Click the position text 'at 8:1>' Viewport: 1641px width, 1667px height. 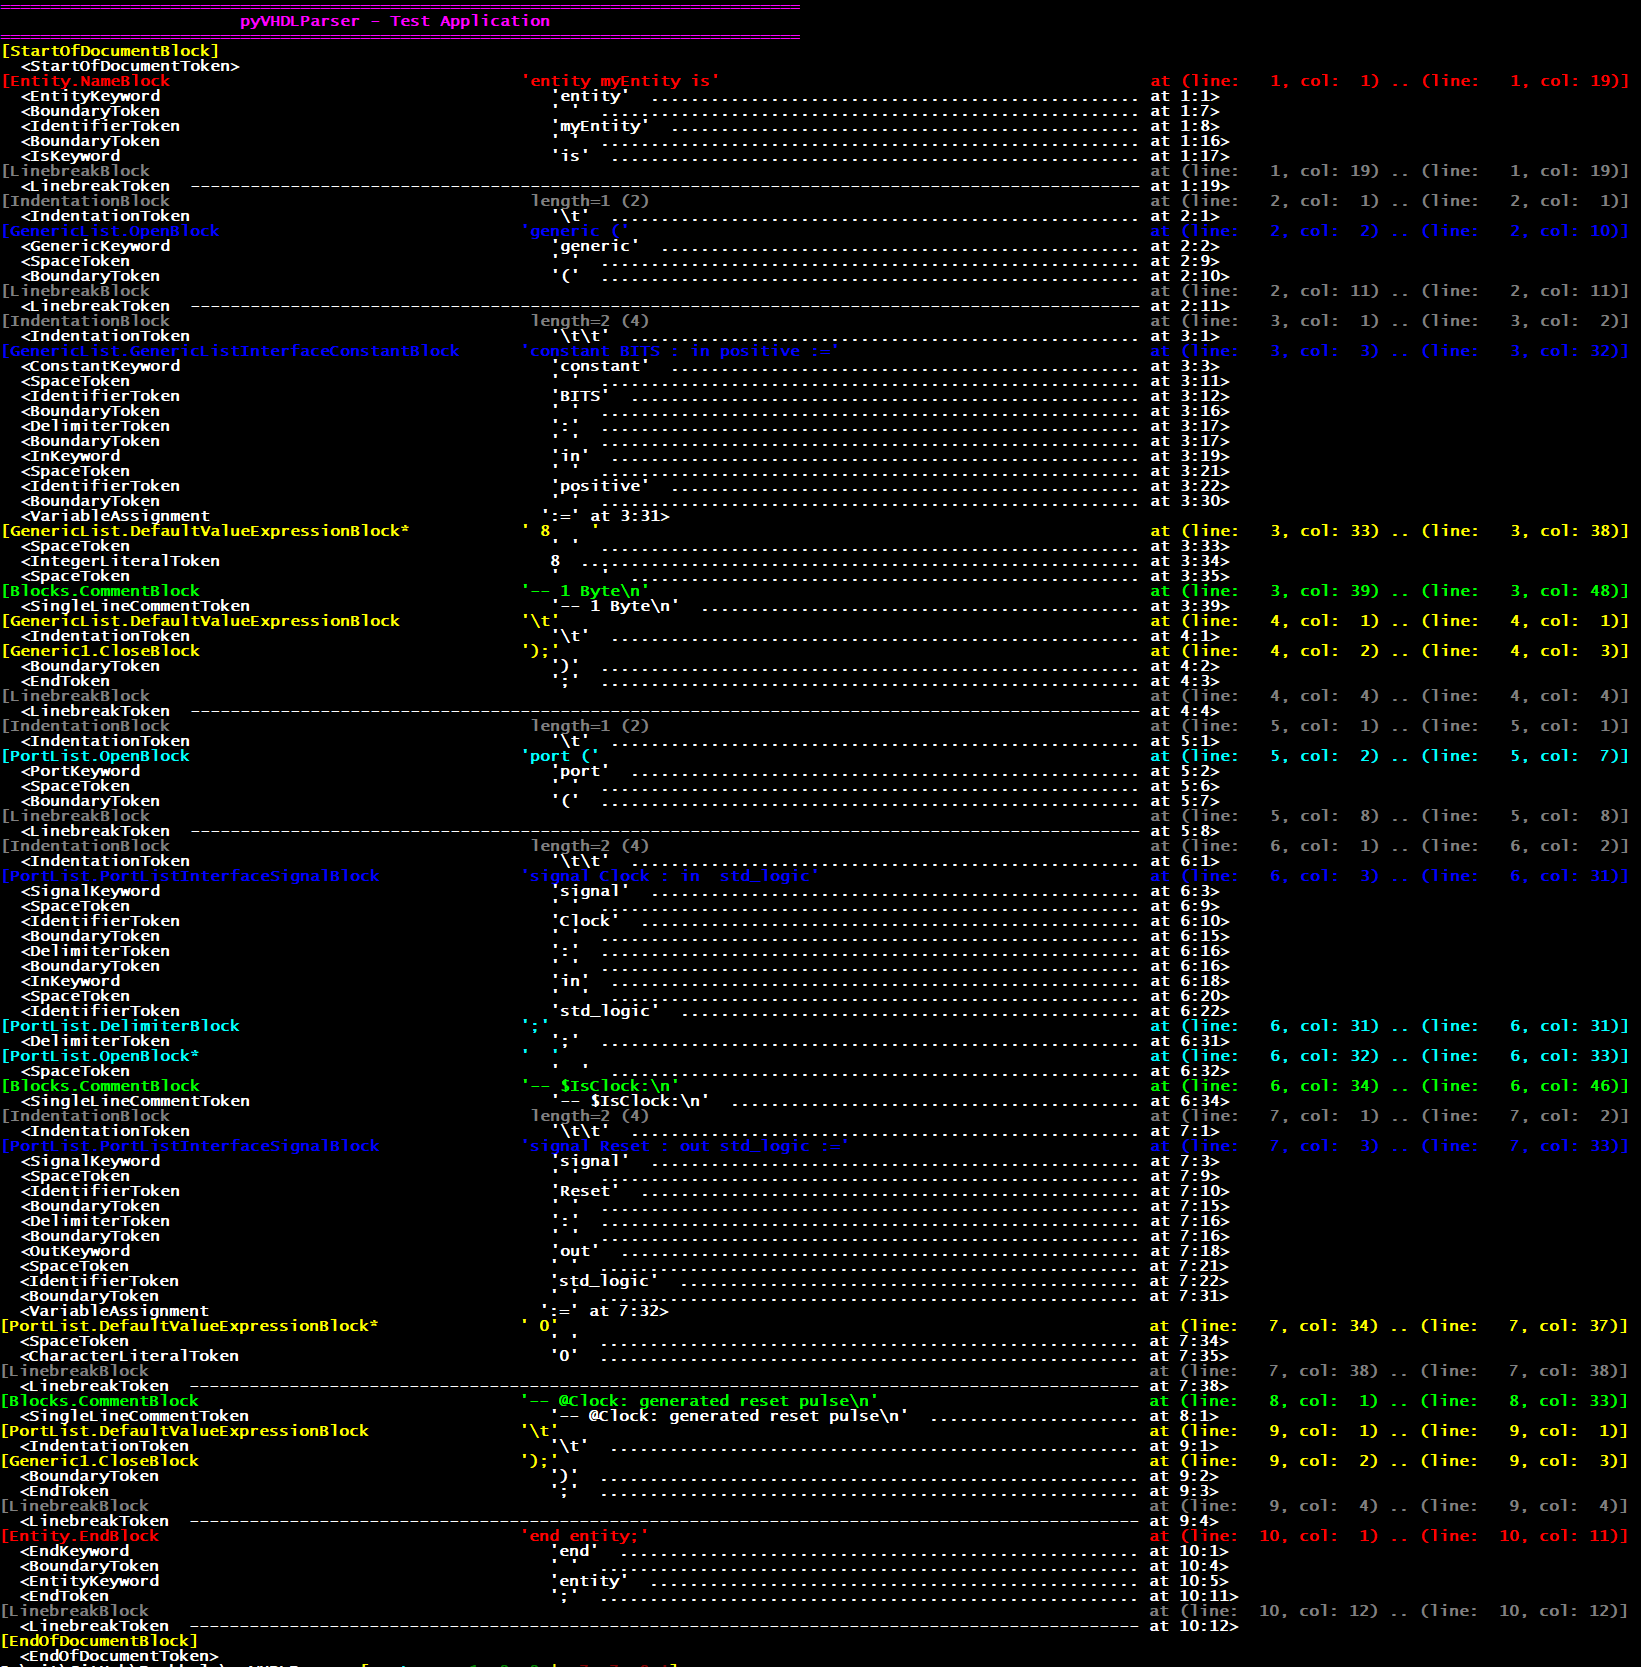[1184, 1416]
